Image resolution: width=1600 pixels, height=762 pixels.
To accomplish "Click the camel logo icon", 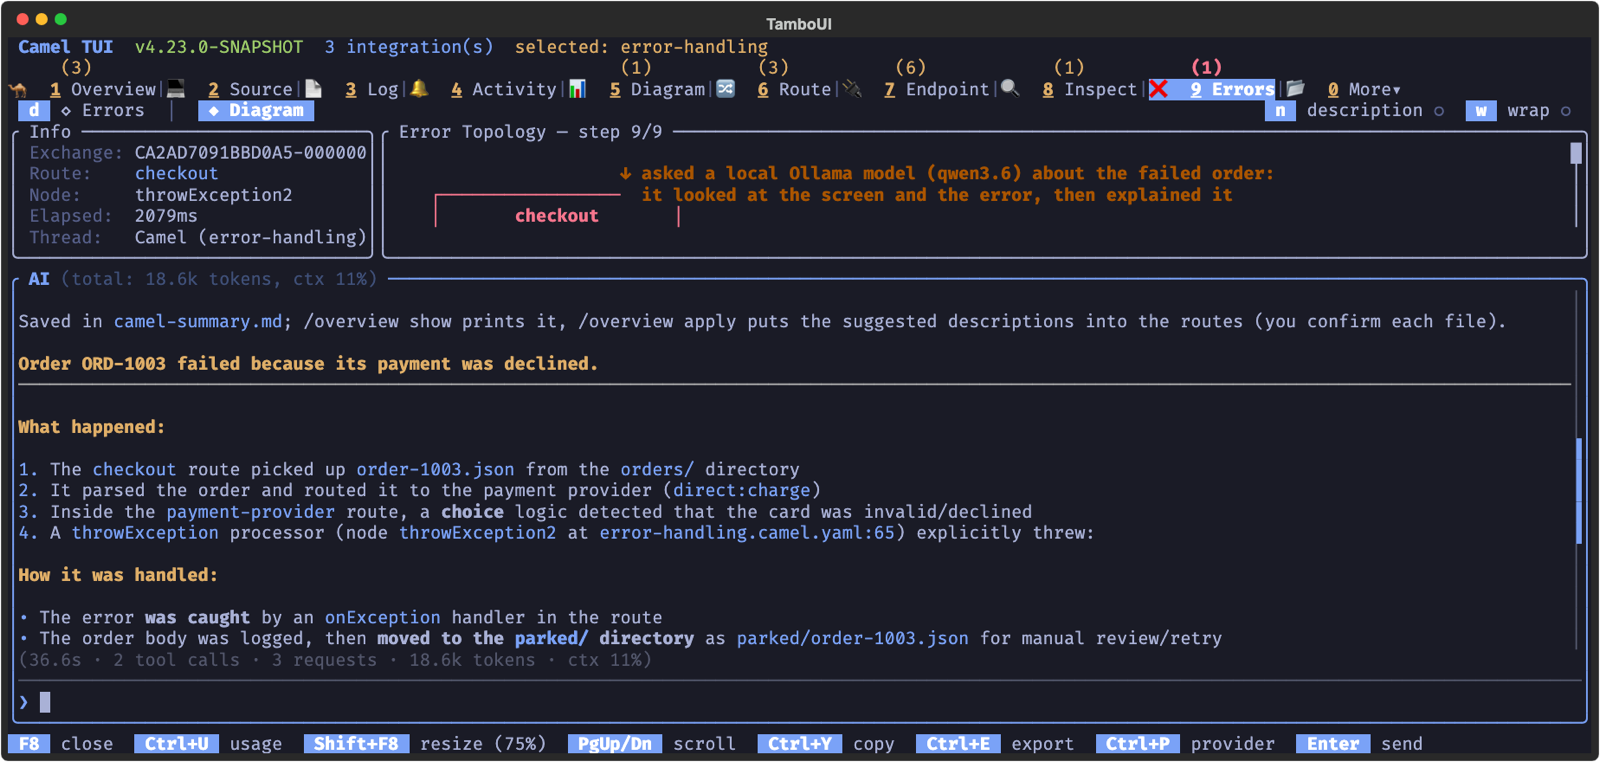I will point(18,89).
